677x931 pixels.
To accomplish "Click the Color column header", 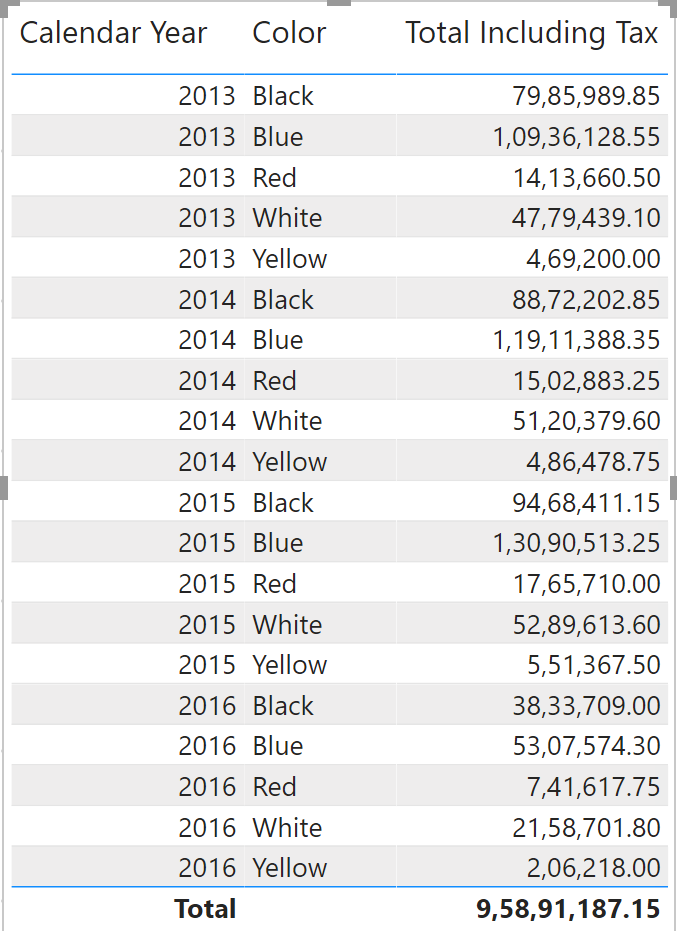I will (x=289, y=33).
